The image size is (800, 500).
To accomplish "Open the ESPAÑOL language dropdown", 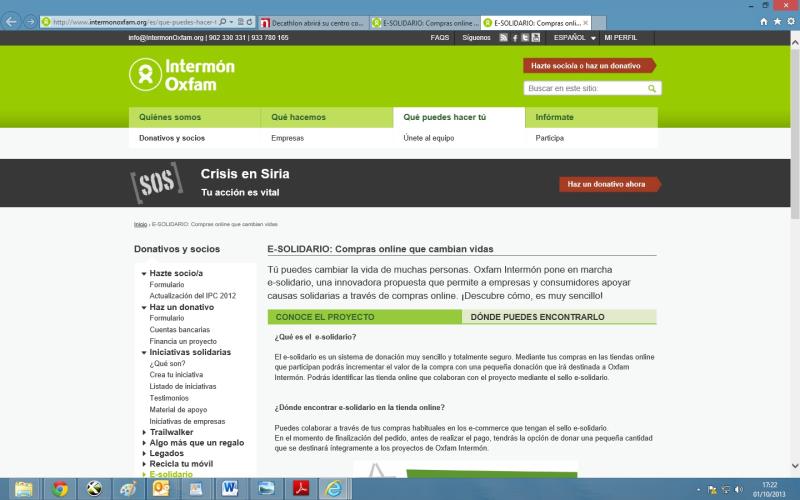I will point(574,38).
